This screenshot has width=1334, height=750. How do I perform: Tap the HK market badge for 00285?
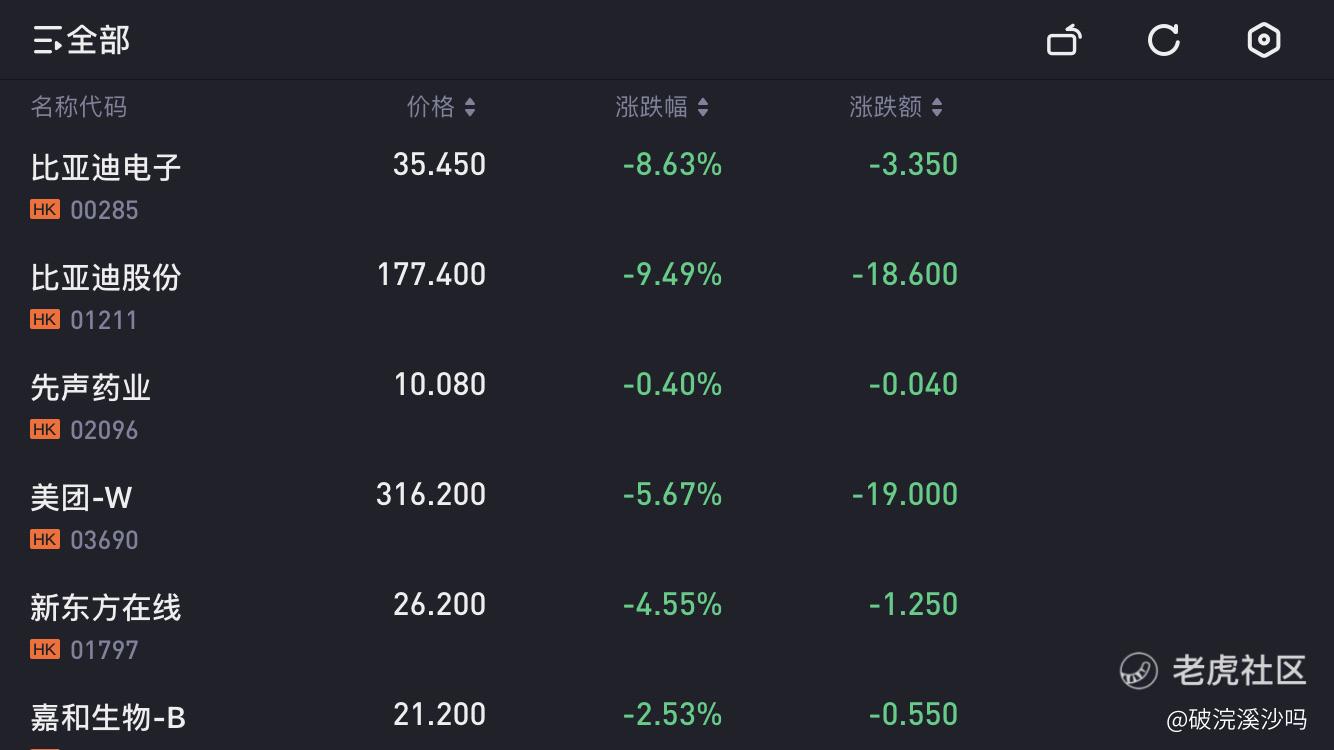click(45, 210)
